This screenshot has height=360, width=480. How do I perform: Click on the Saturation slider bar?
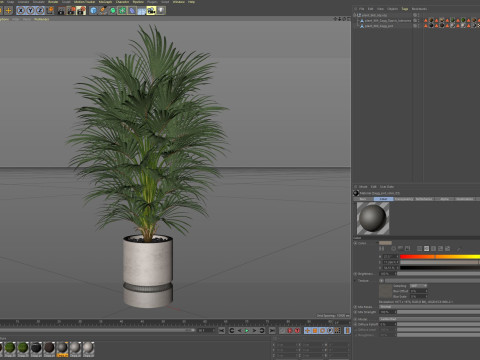(440, 262)
